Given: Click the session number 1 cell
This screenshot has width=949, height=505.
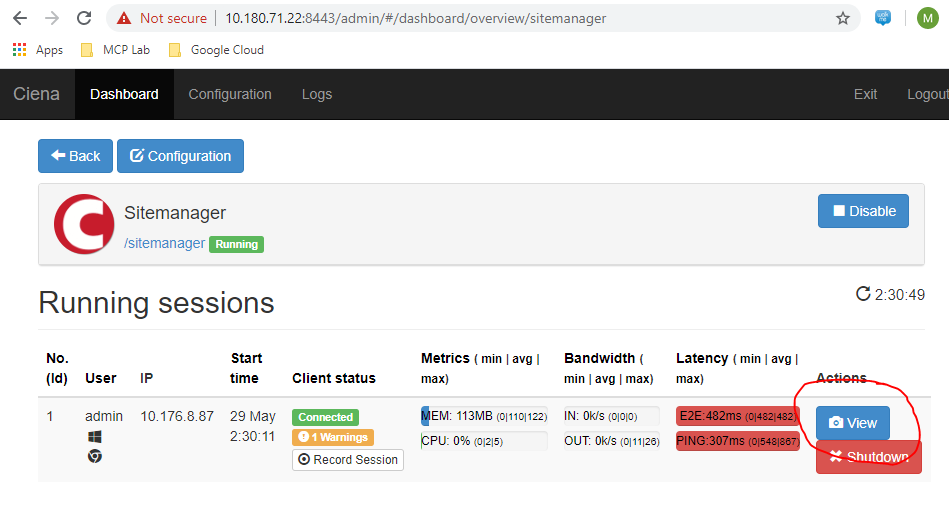Looking at the screenshot, I should (50, 417).
